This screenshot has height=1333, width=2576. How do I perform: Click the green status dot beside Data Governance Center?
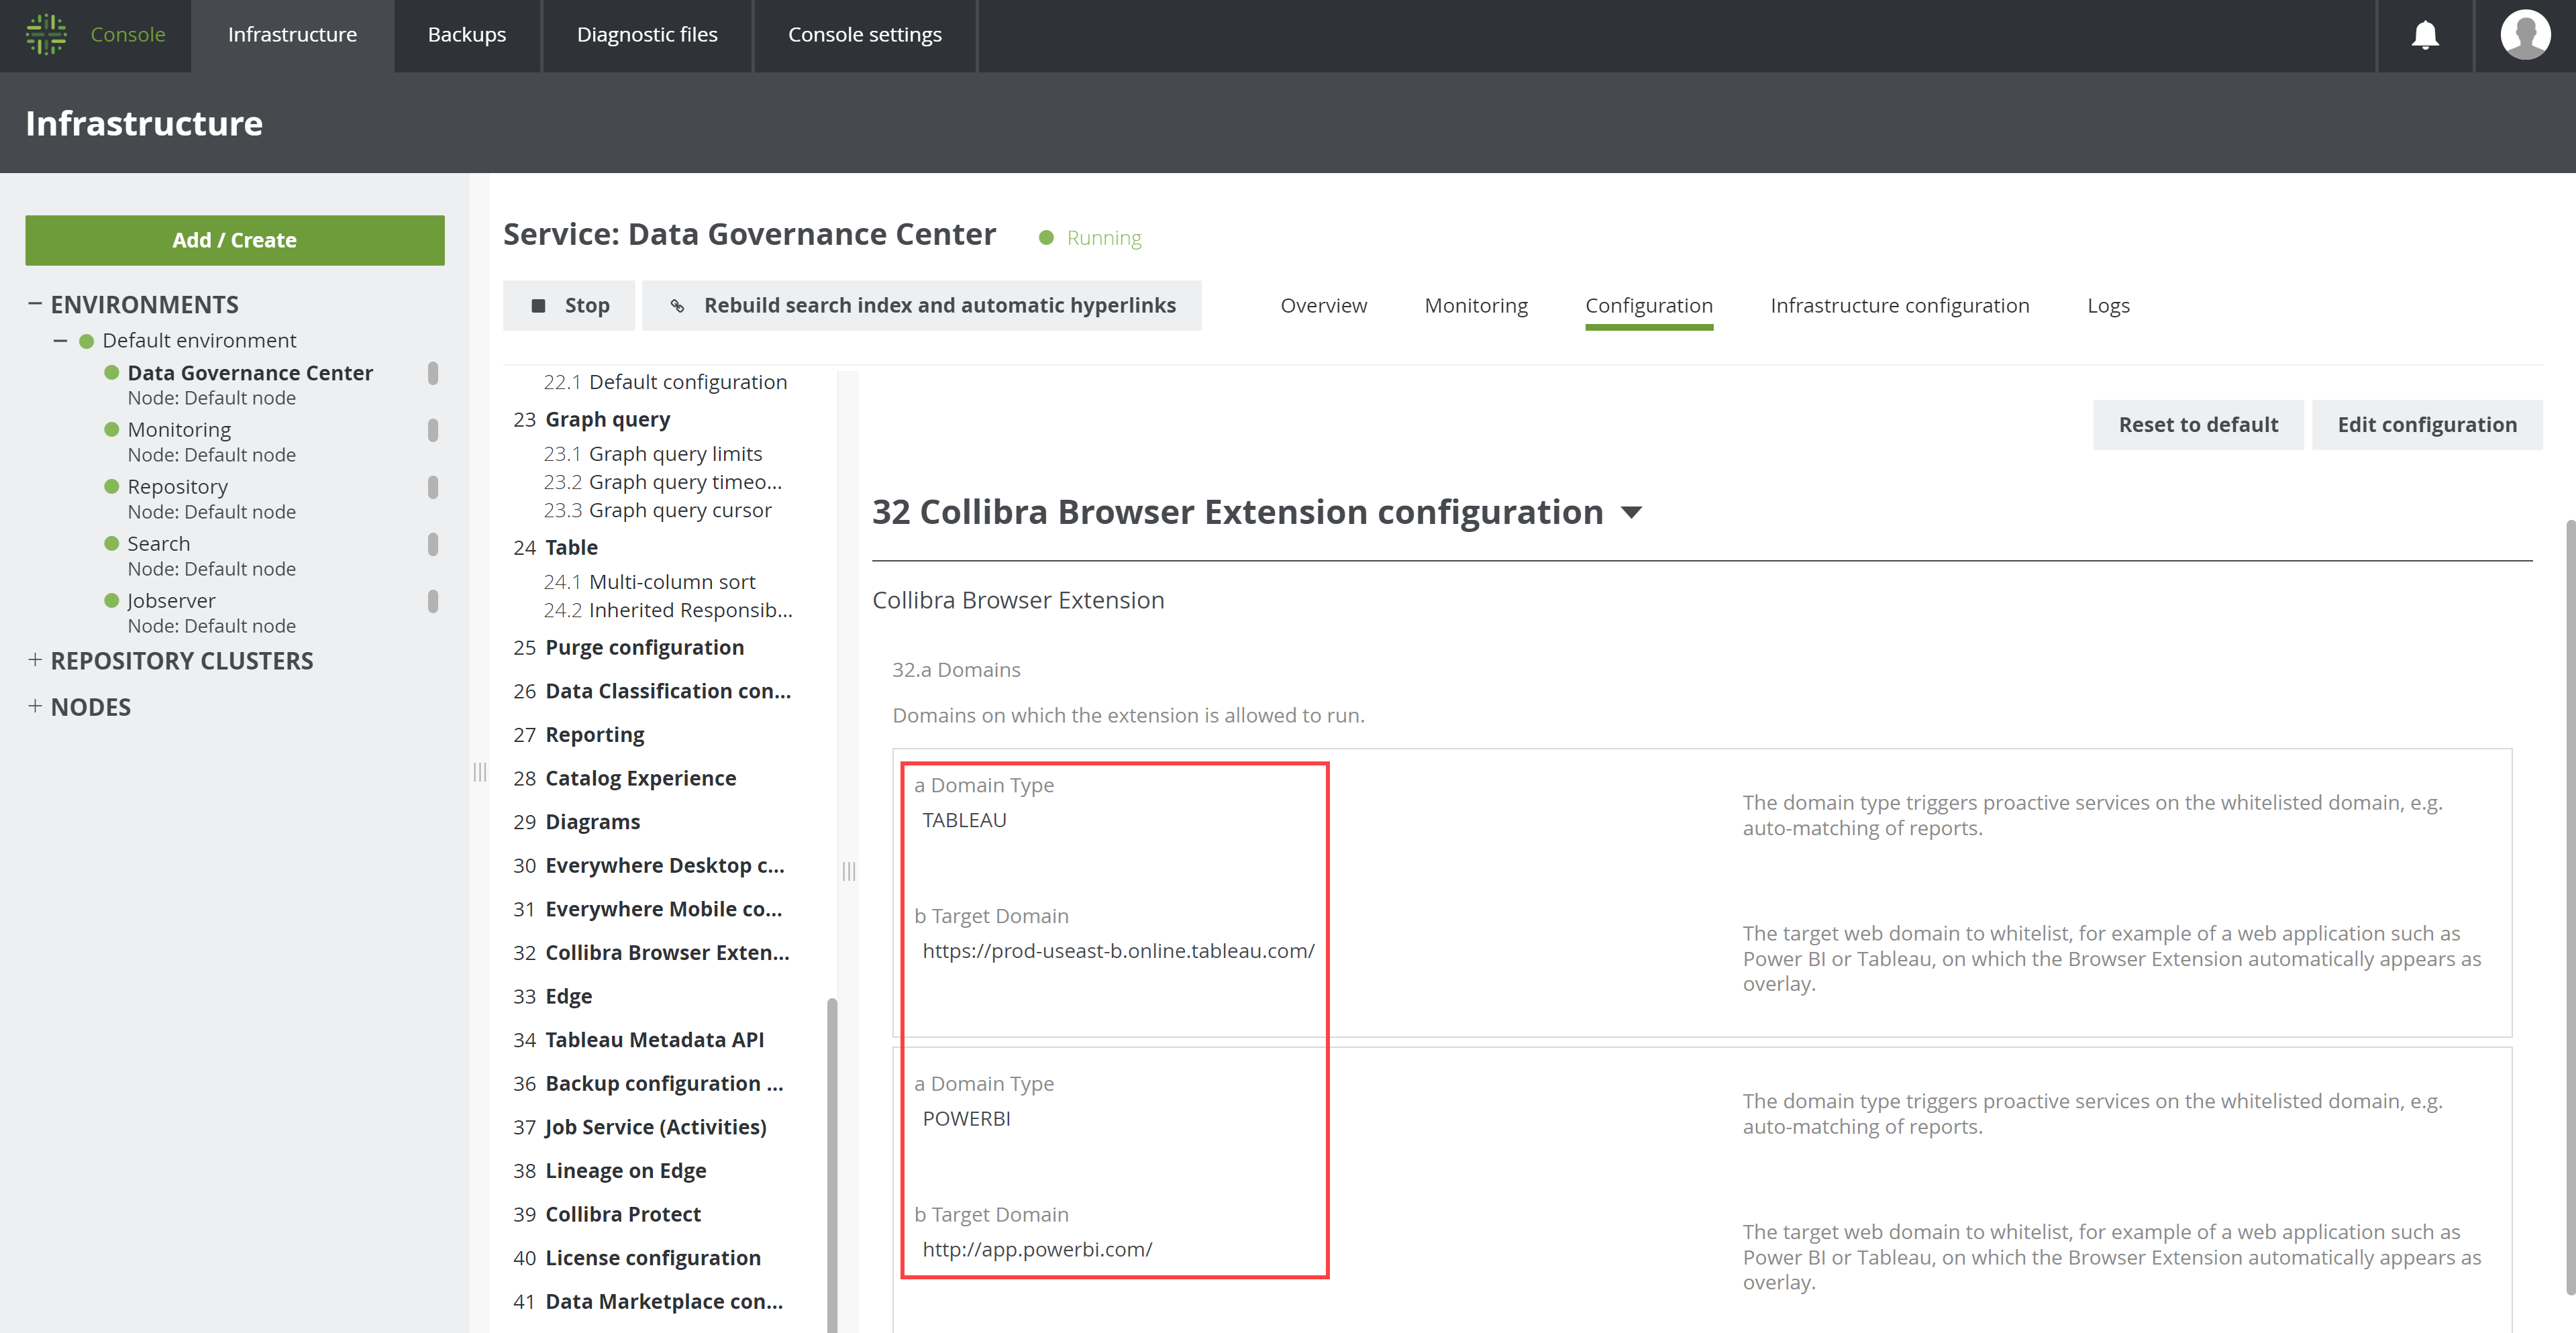tap(112, 372)
